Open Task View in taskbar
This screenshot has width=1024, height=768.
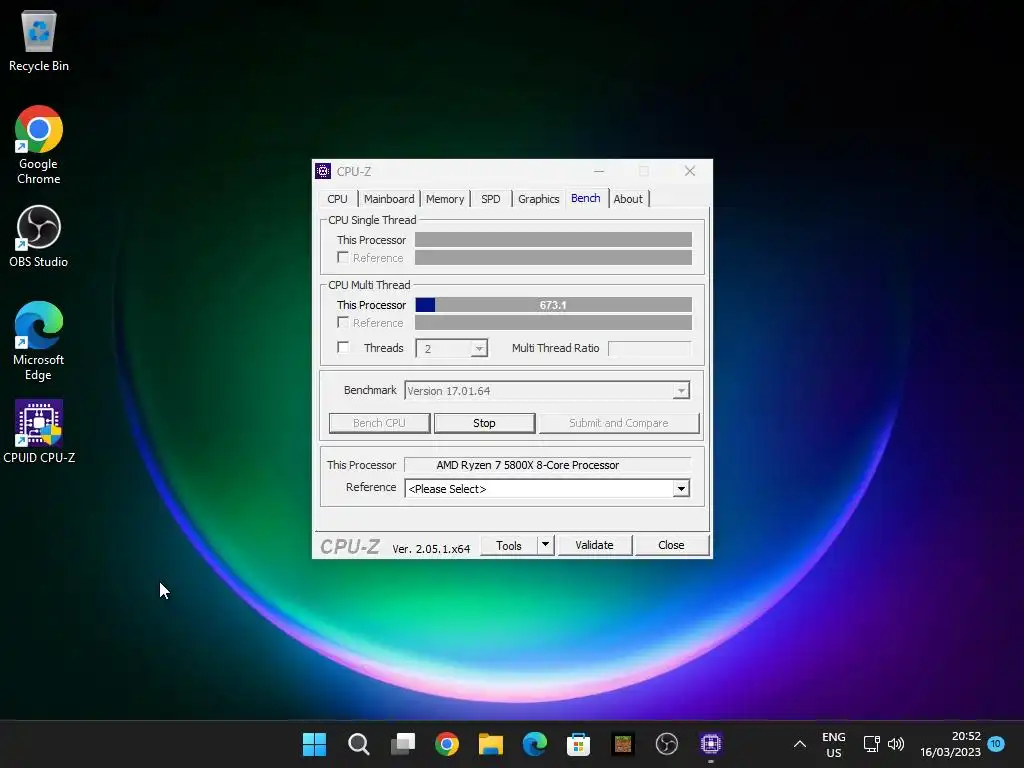point(403,744)
